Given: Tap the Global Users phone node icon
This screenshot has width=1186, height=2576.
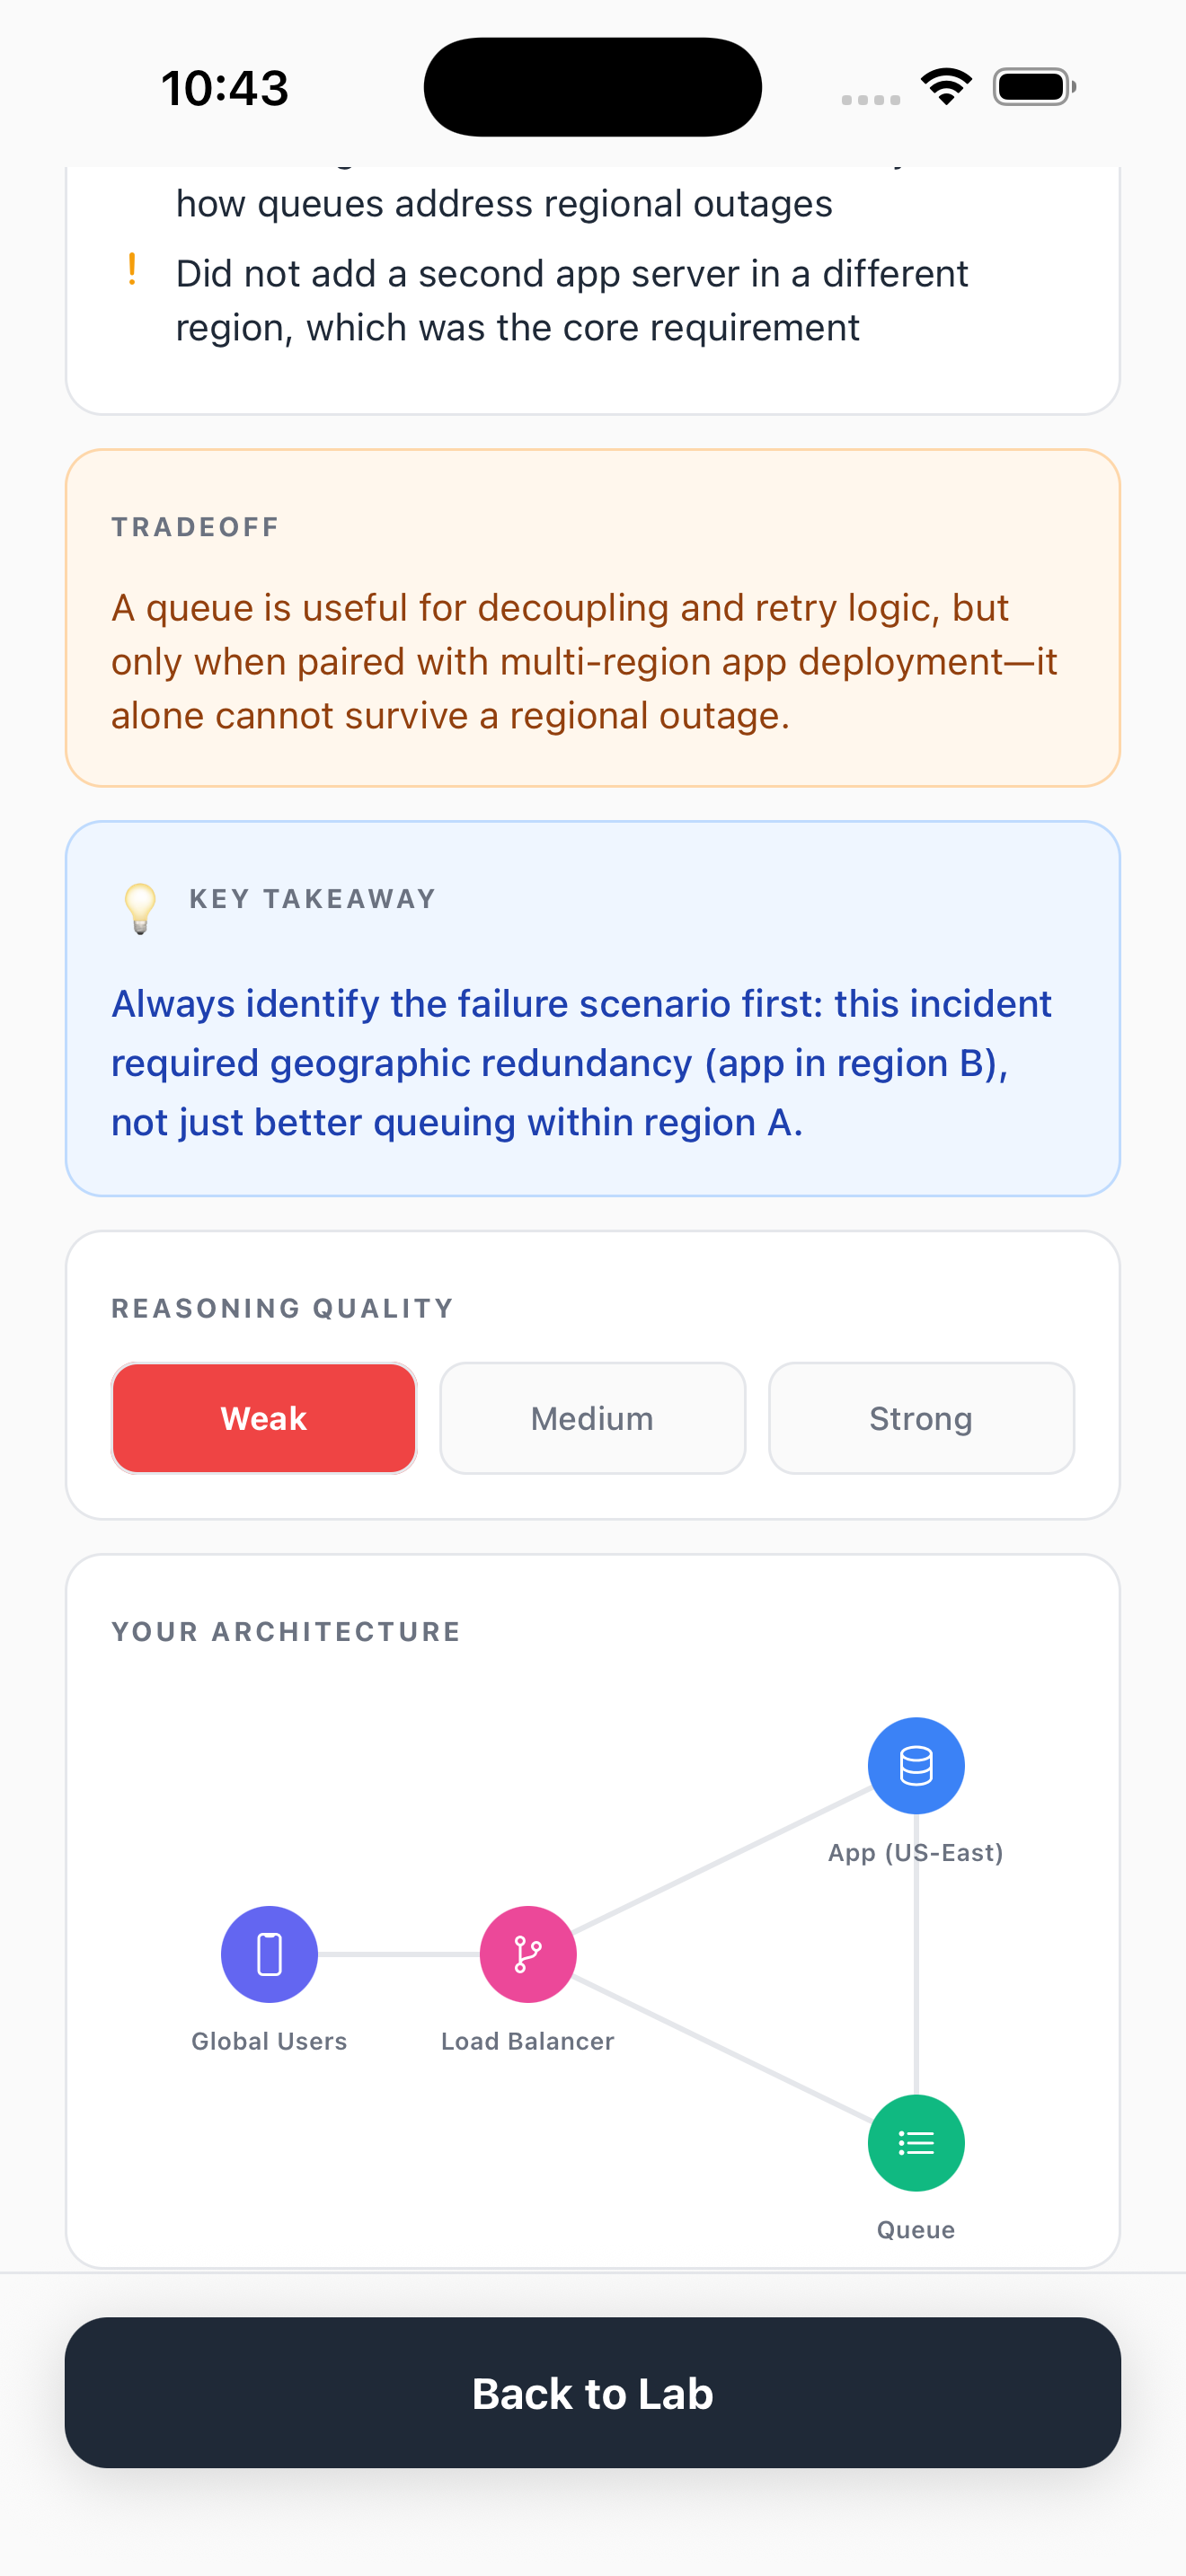Looking at the screenshot, I should click(269, 1953).
